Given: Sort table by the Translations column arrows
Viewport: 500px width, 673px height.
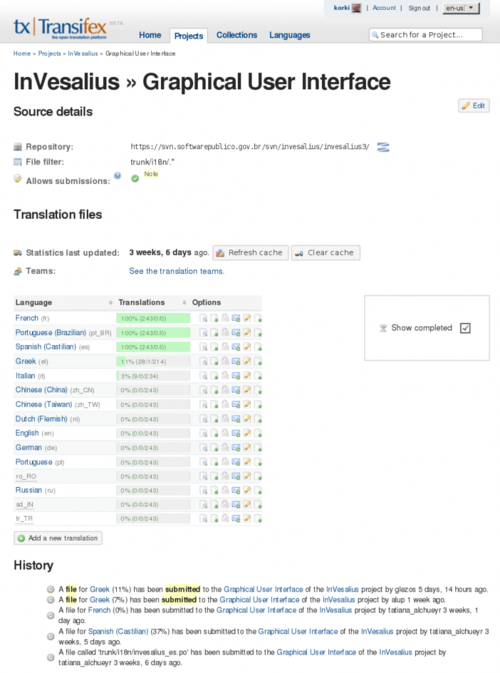Looking at the screenshot, I should click(x=184, y=303).
